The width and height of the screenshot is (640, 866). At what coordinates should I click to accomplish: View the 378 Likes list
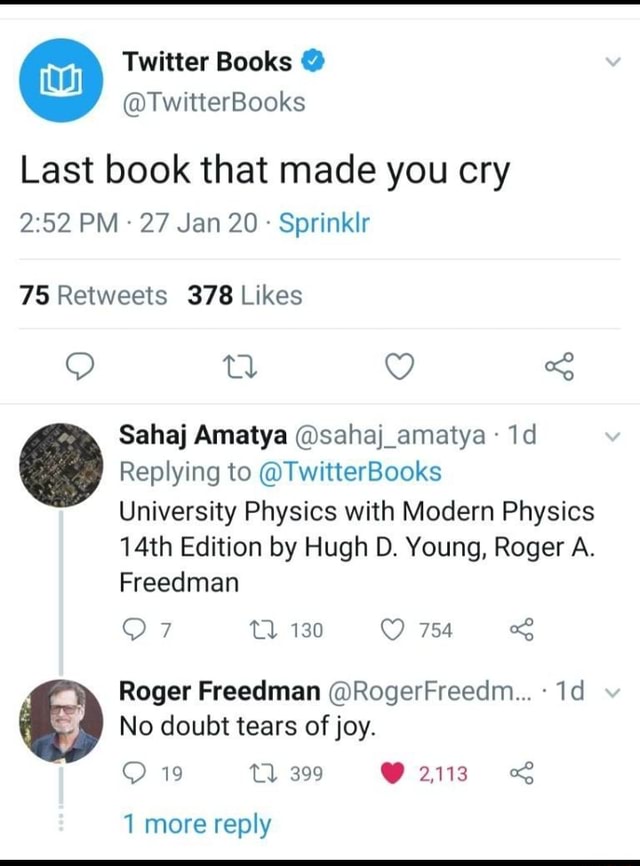point(245,295)
